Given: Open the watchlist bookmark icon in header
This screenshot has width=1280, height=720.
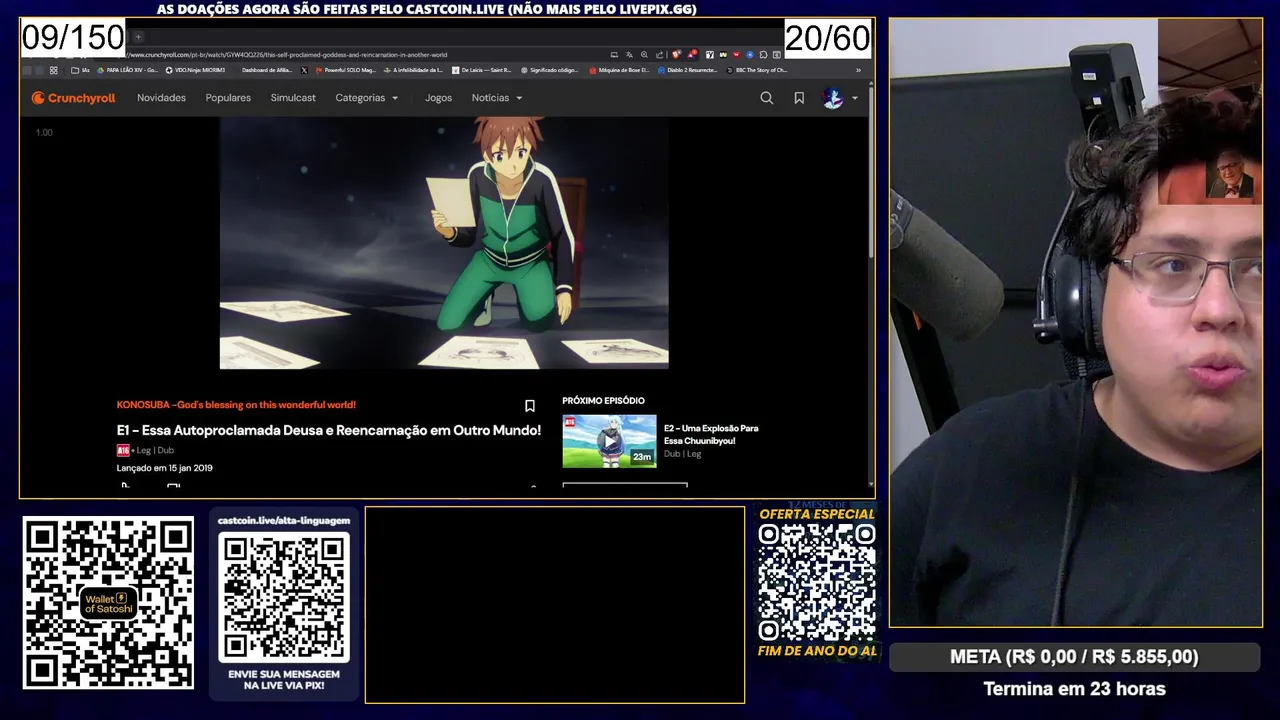Looking at the screenshot, I should [799, 98].
